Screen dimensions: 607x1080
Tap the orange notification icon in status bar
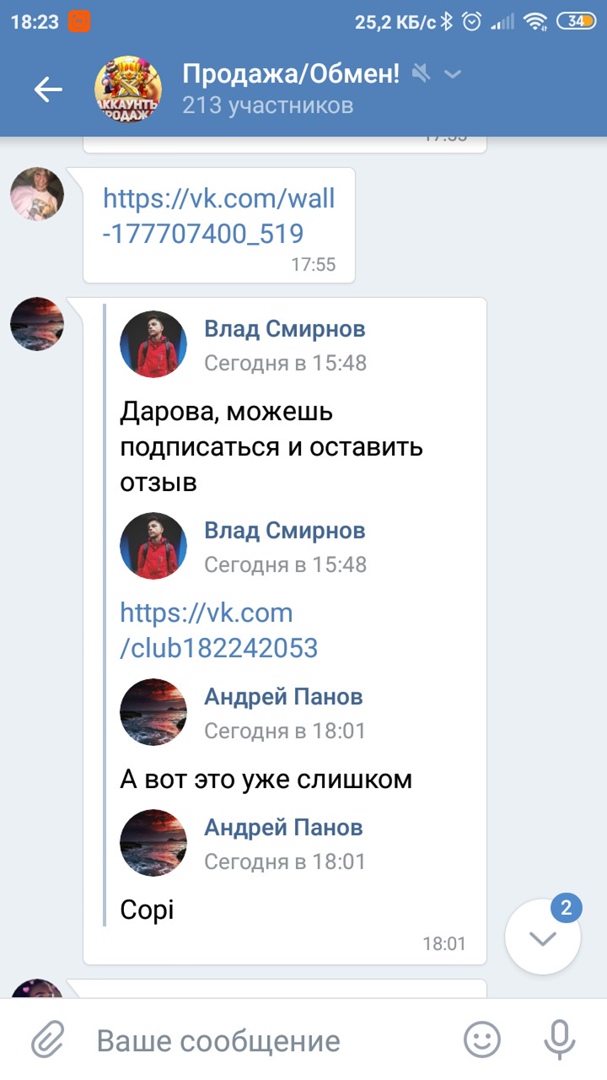coord(79,21)
